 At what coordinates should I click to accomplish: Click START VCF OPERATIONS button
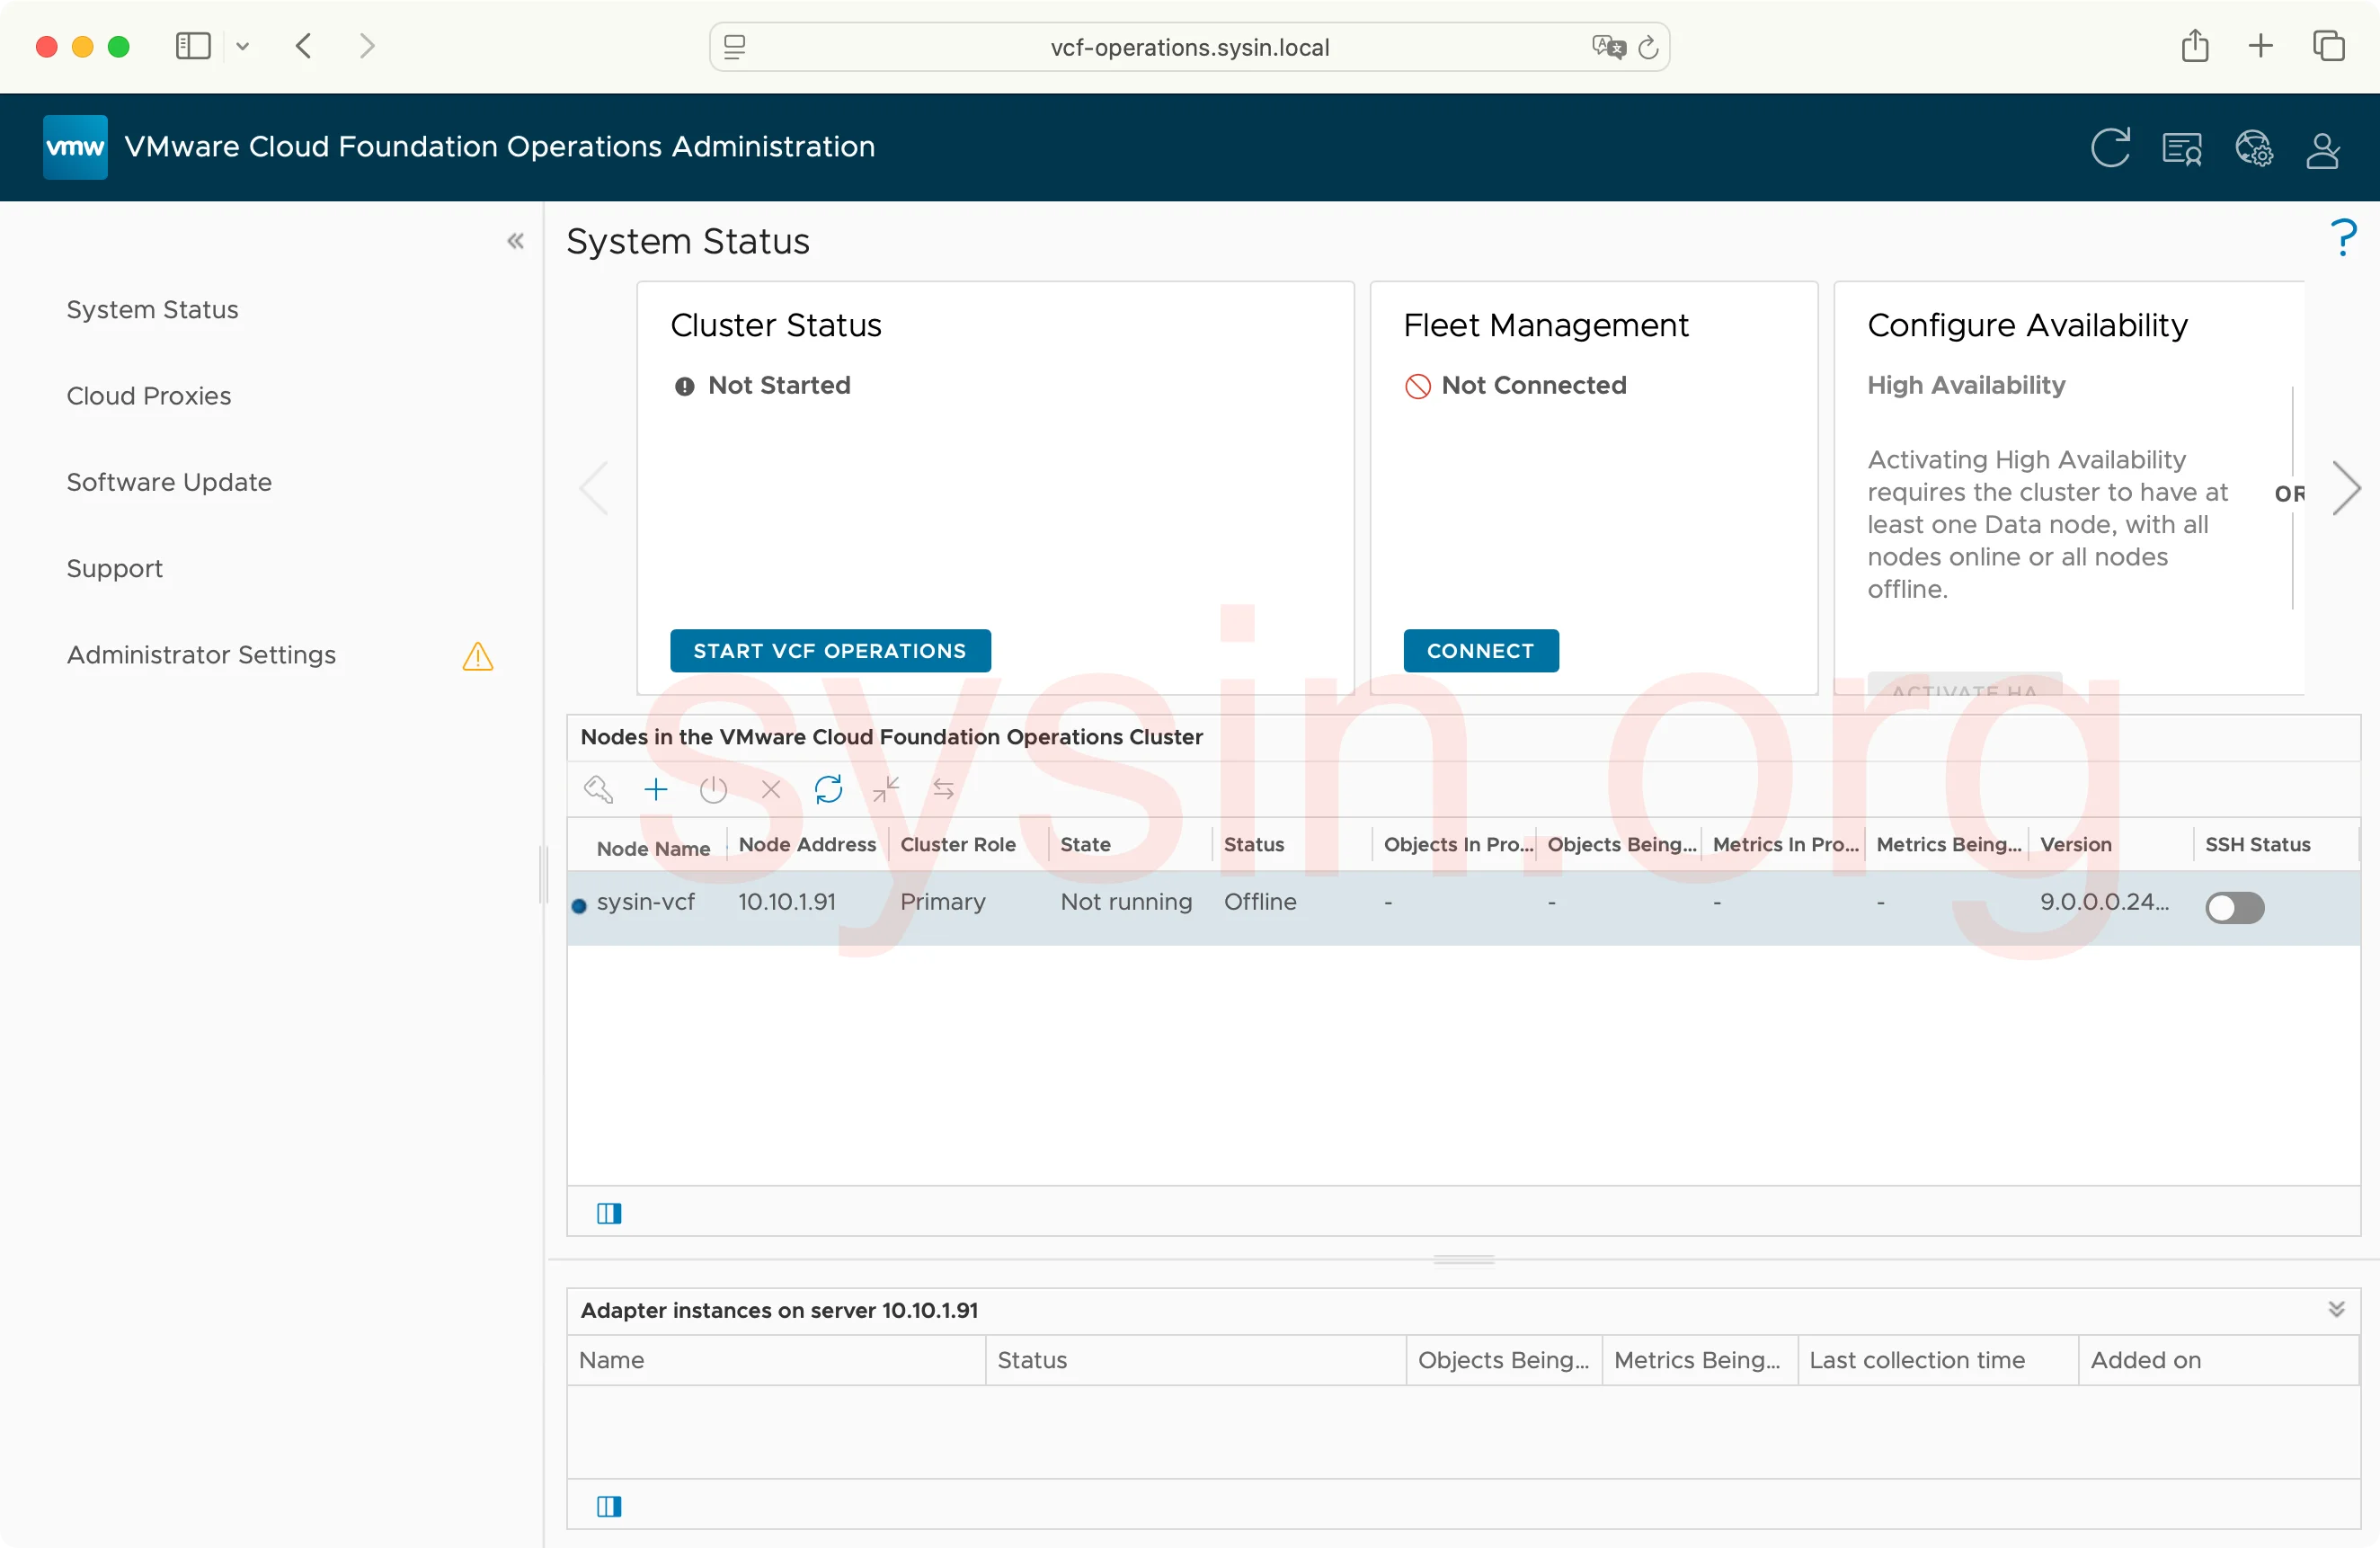(829, 651)
